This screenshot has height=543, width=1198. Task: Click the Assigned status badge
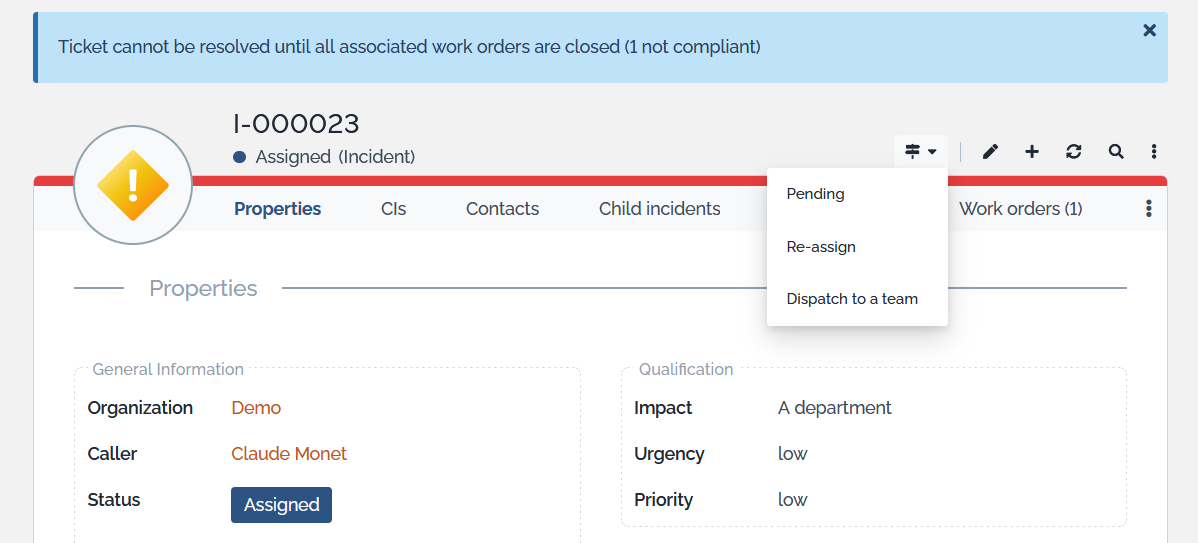coord(281,505)
